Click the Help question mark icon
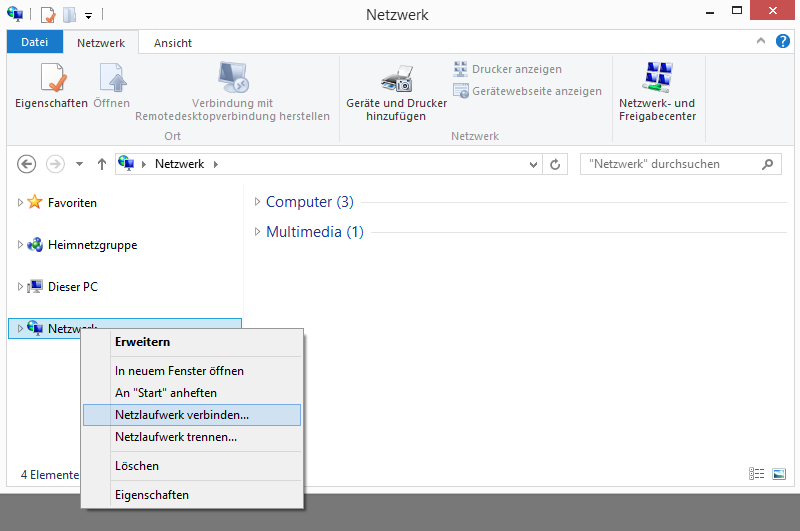The height and width of the screenshot is (531, 800). tap(783, 41)
